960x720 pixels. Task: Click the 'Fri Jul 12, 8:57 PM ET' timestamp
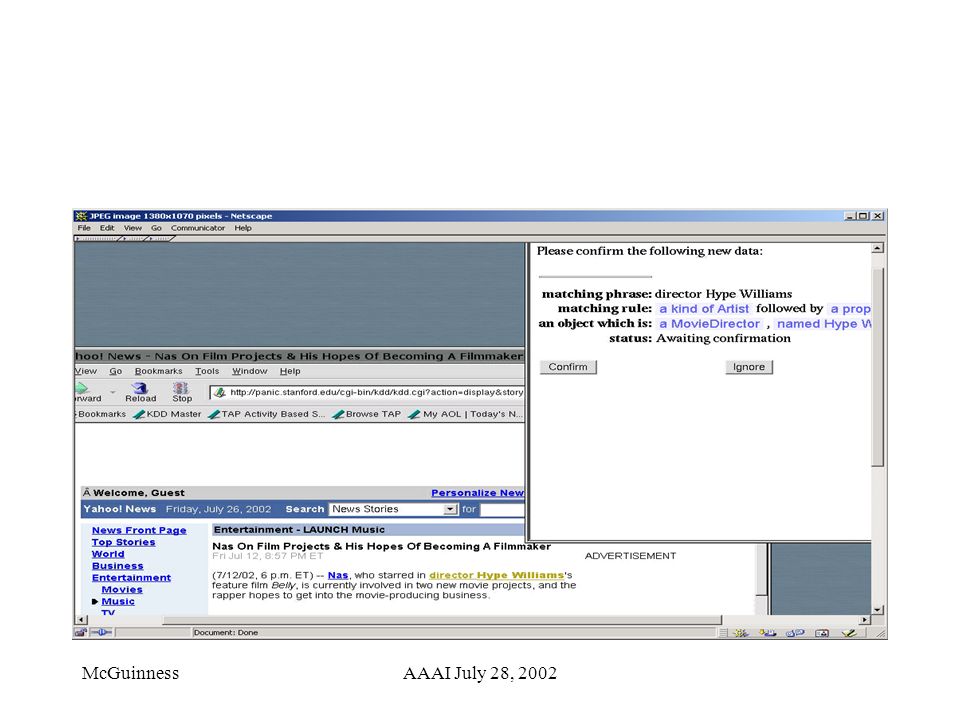(268, 556)
